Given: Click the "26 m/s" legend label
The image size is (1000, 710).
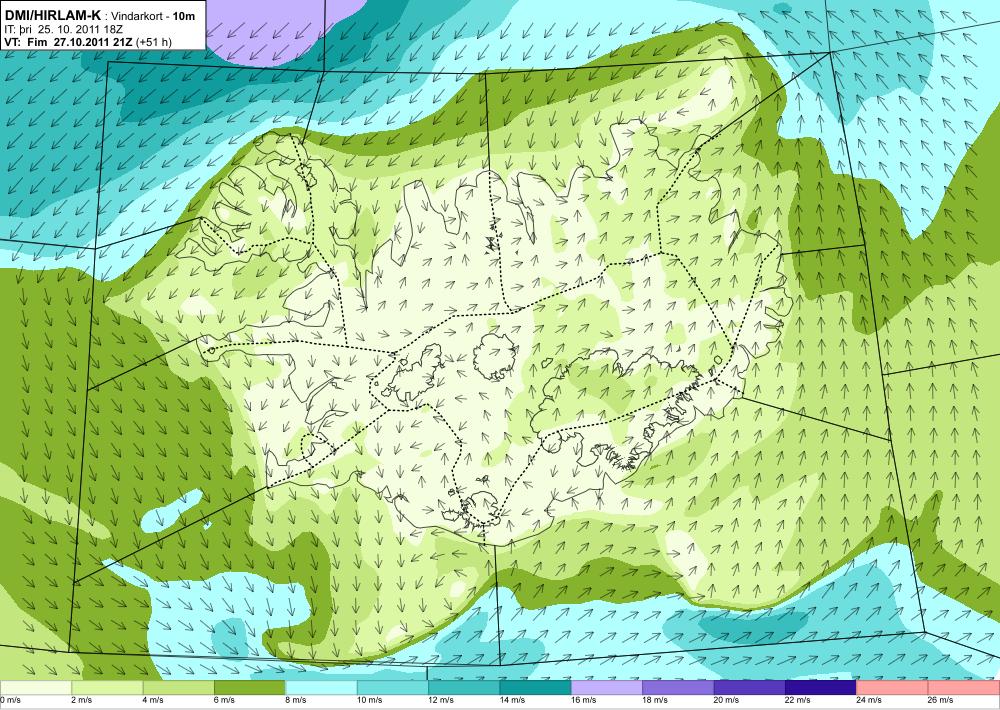Looking at the screenshot, I should [x=941, y=700].
